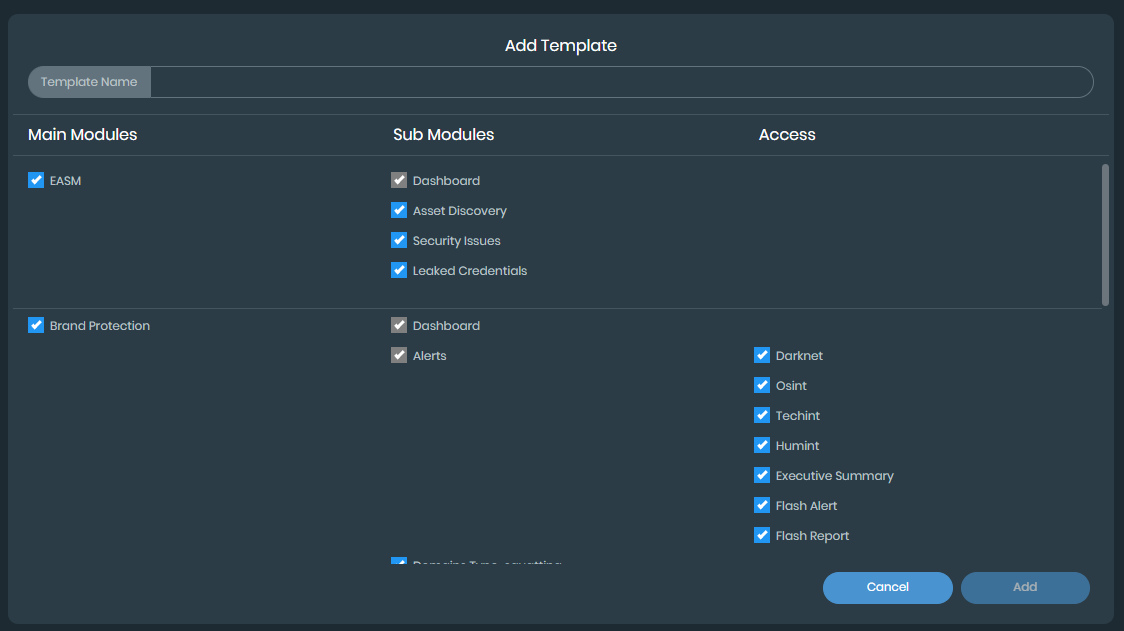Toggle the Security Issues checkbox

point(399,241)
